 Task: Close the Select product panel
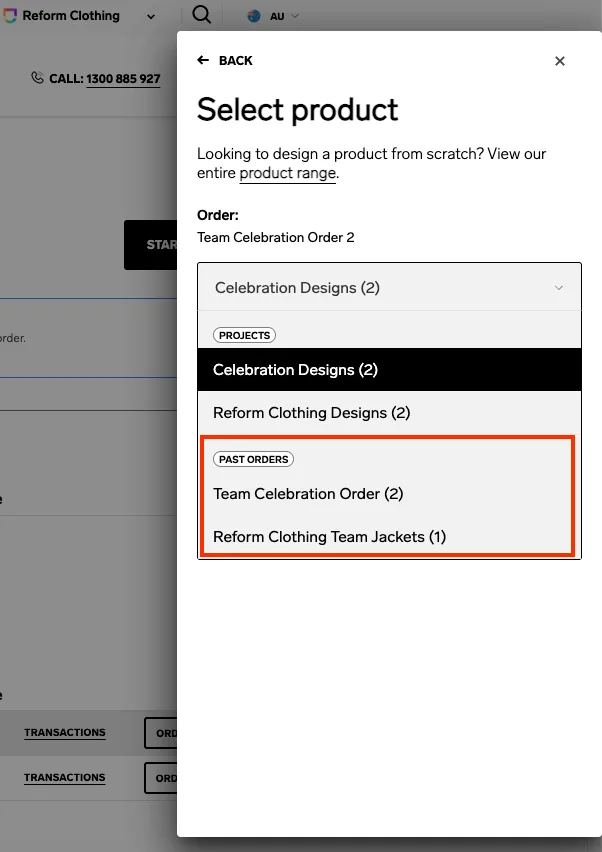(560, 61)
